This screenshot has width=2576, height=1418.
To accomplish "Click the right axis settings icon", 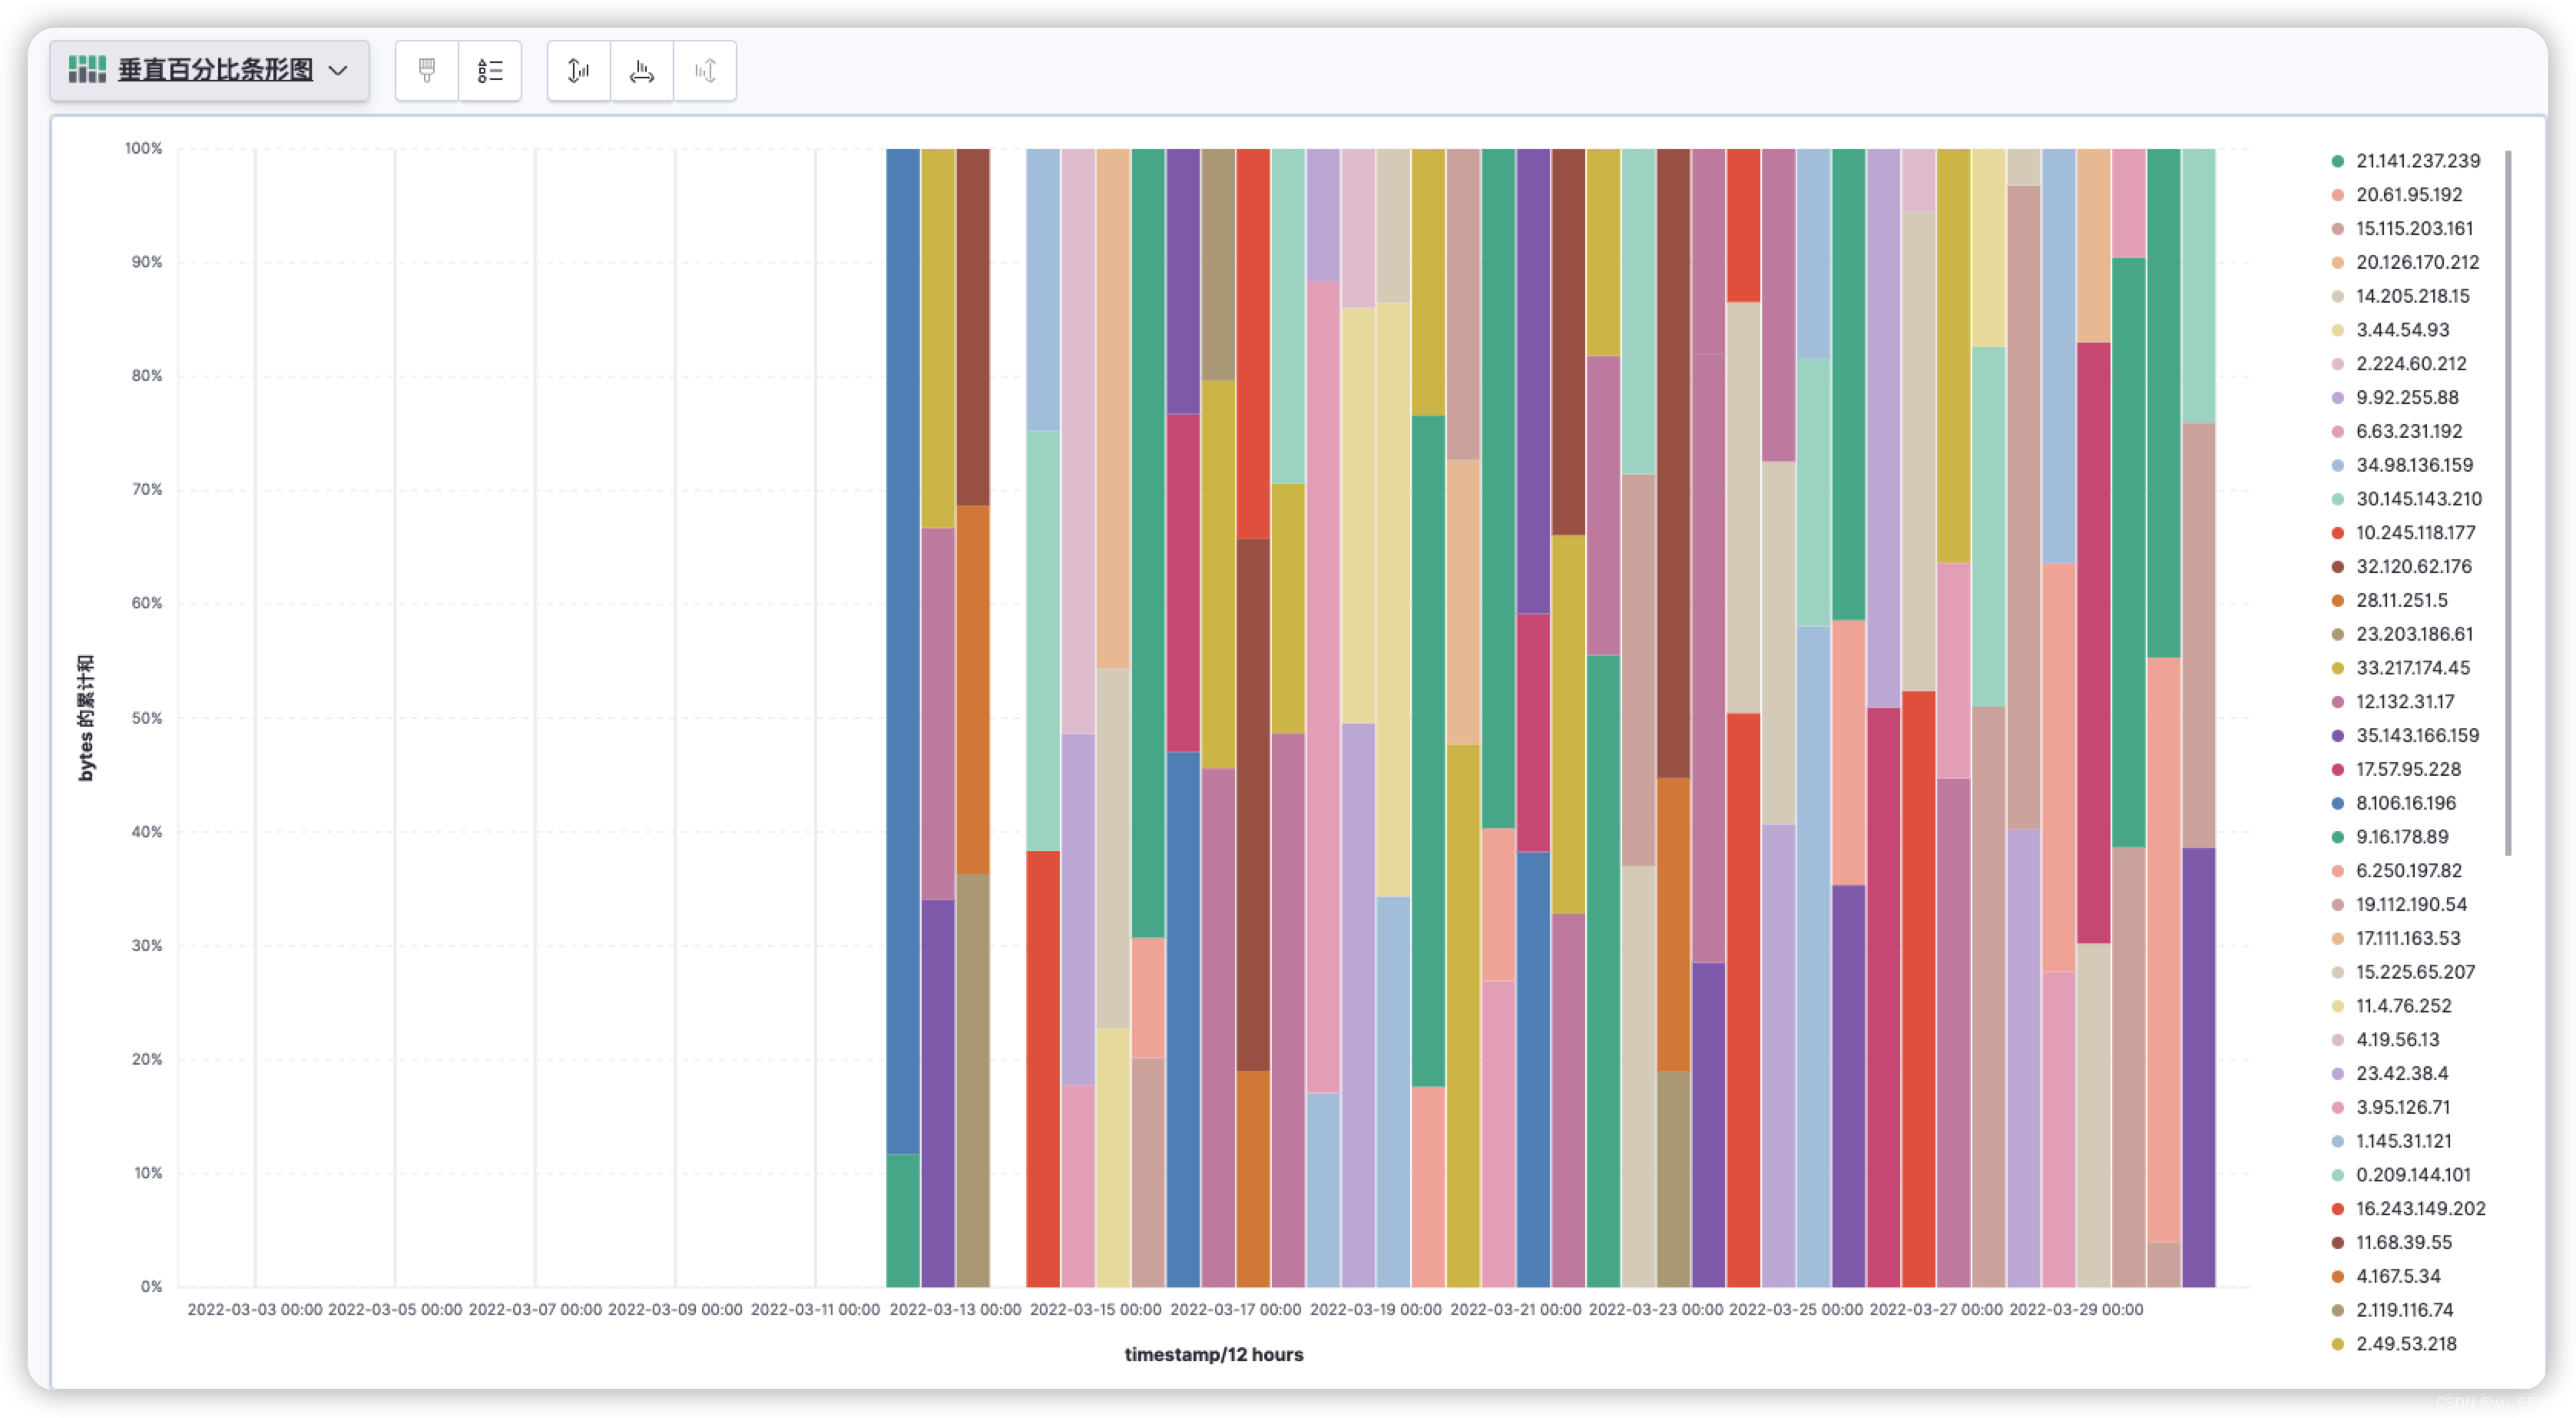I will click(705, 71).
